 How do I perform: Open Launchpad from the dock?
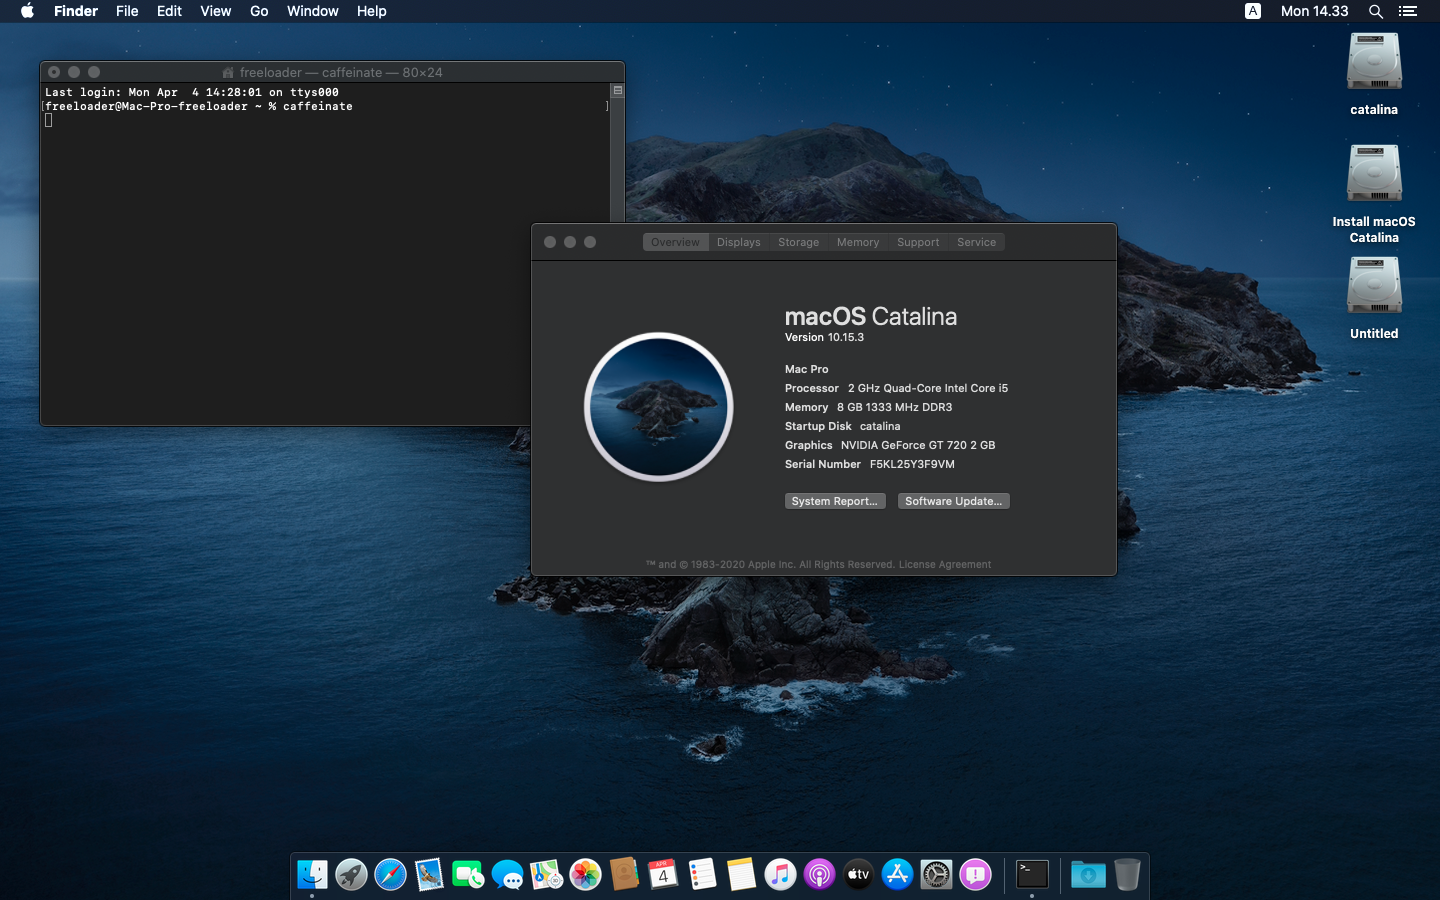pos(351,875)
